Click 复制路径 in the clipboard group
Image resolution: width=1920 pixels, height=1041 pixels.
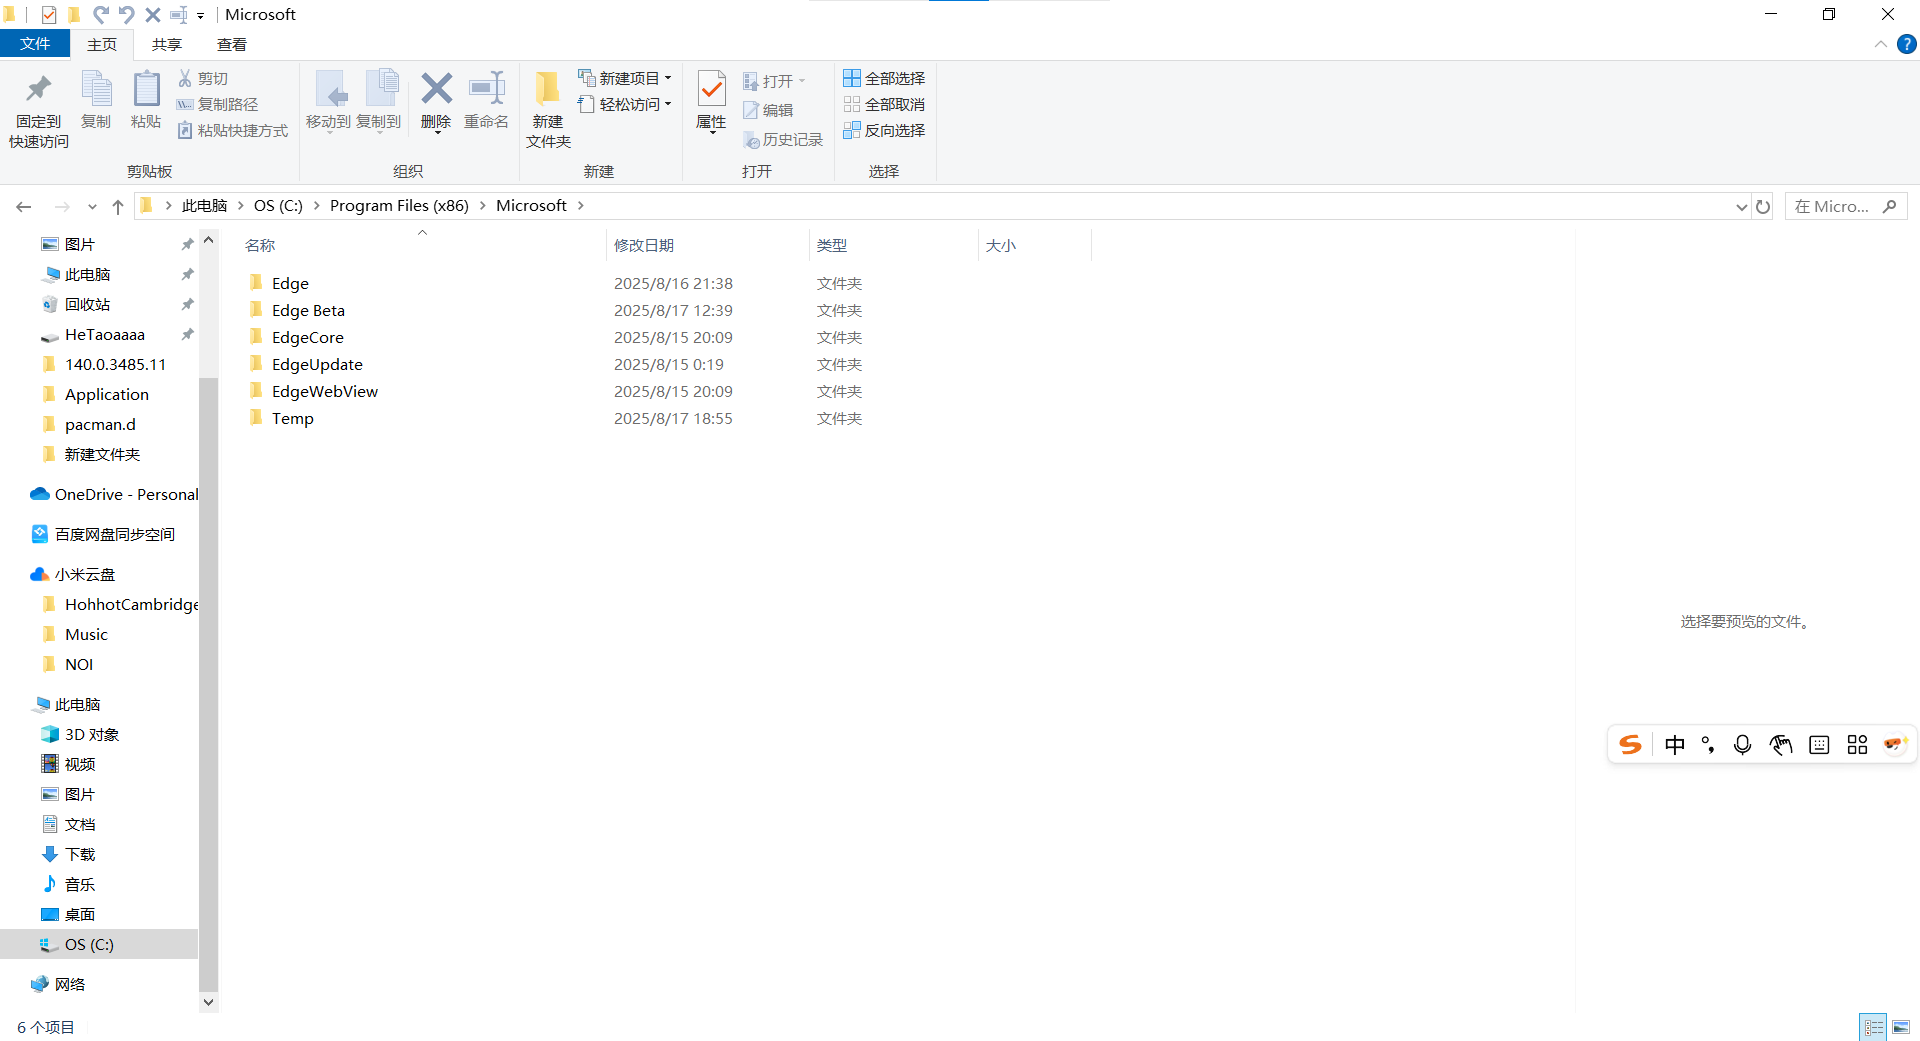pyautogui.click(x=217, y=104)
